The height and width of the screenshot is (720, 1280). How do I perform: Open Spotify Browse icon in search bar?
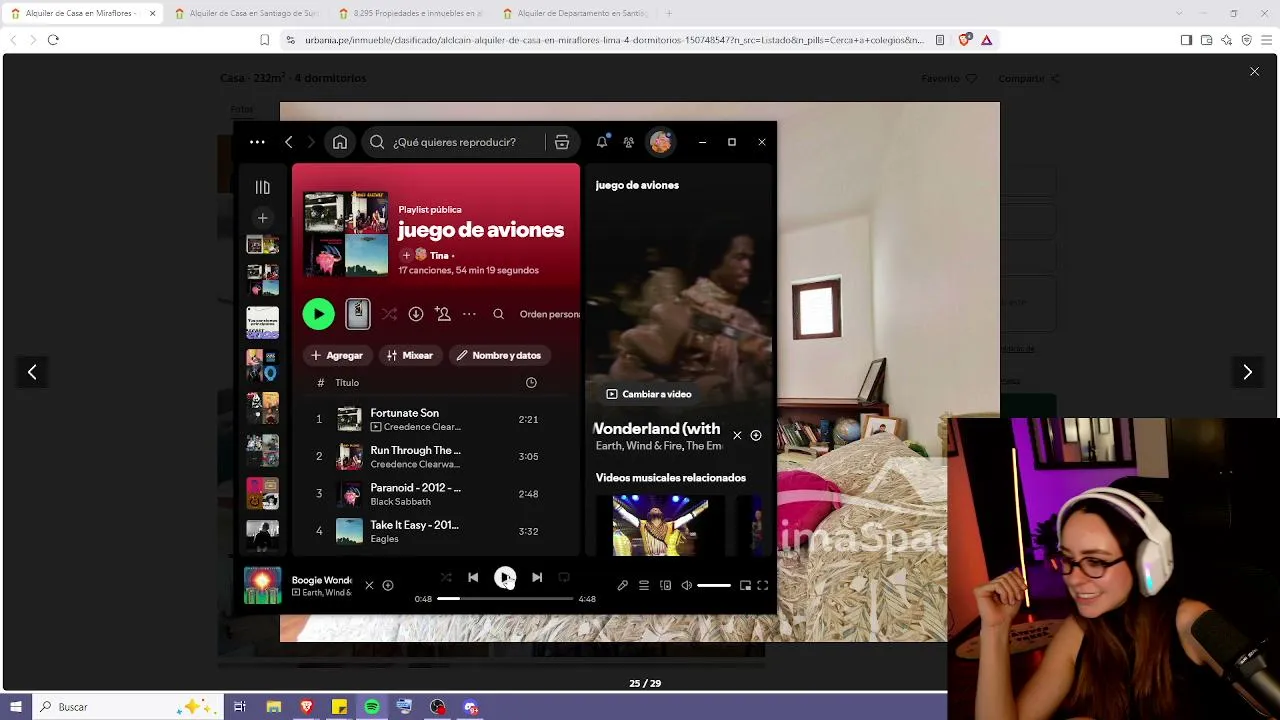click(562, 142)
